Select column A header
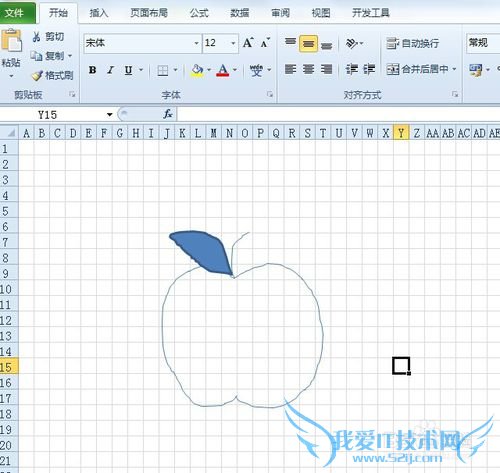 click(26, 133)
